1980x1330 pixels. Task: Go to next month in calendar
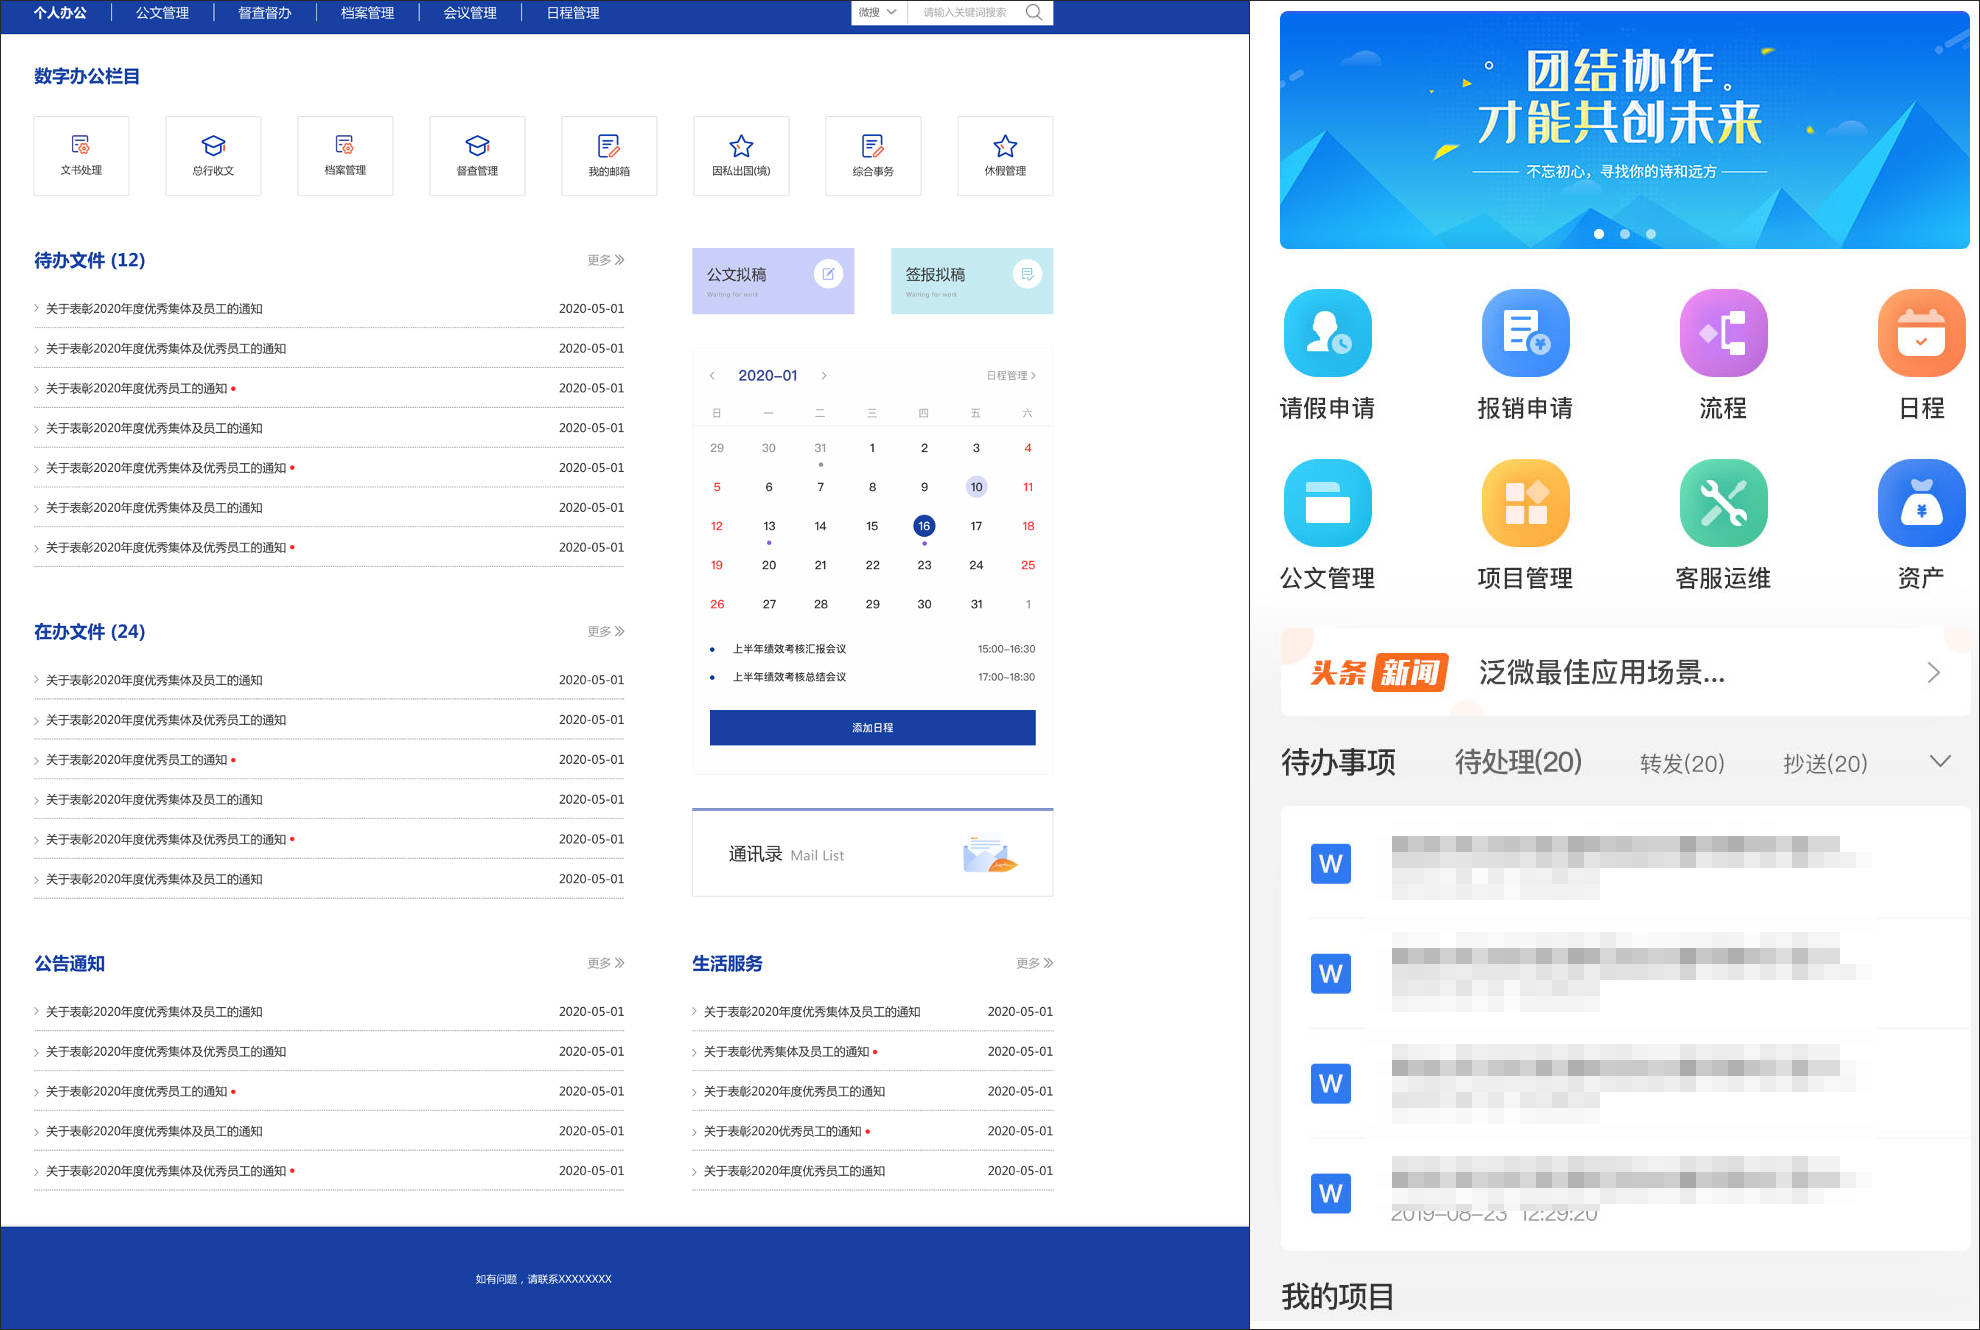point(824,376)
